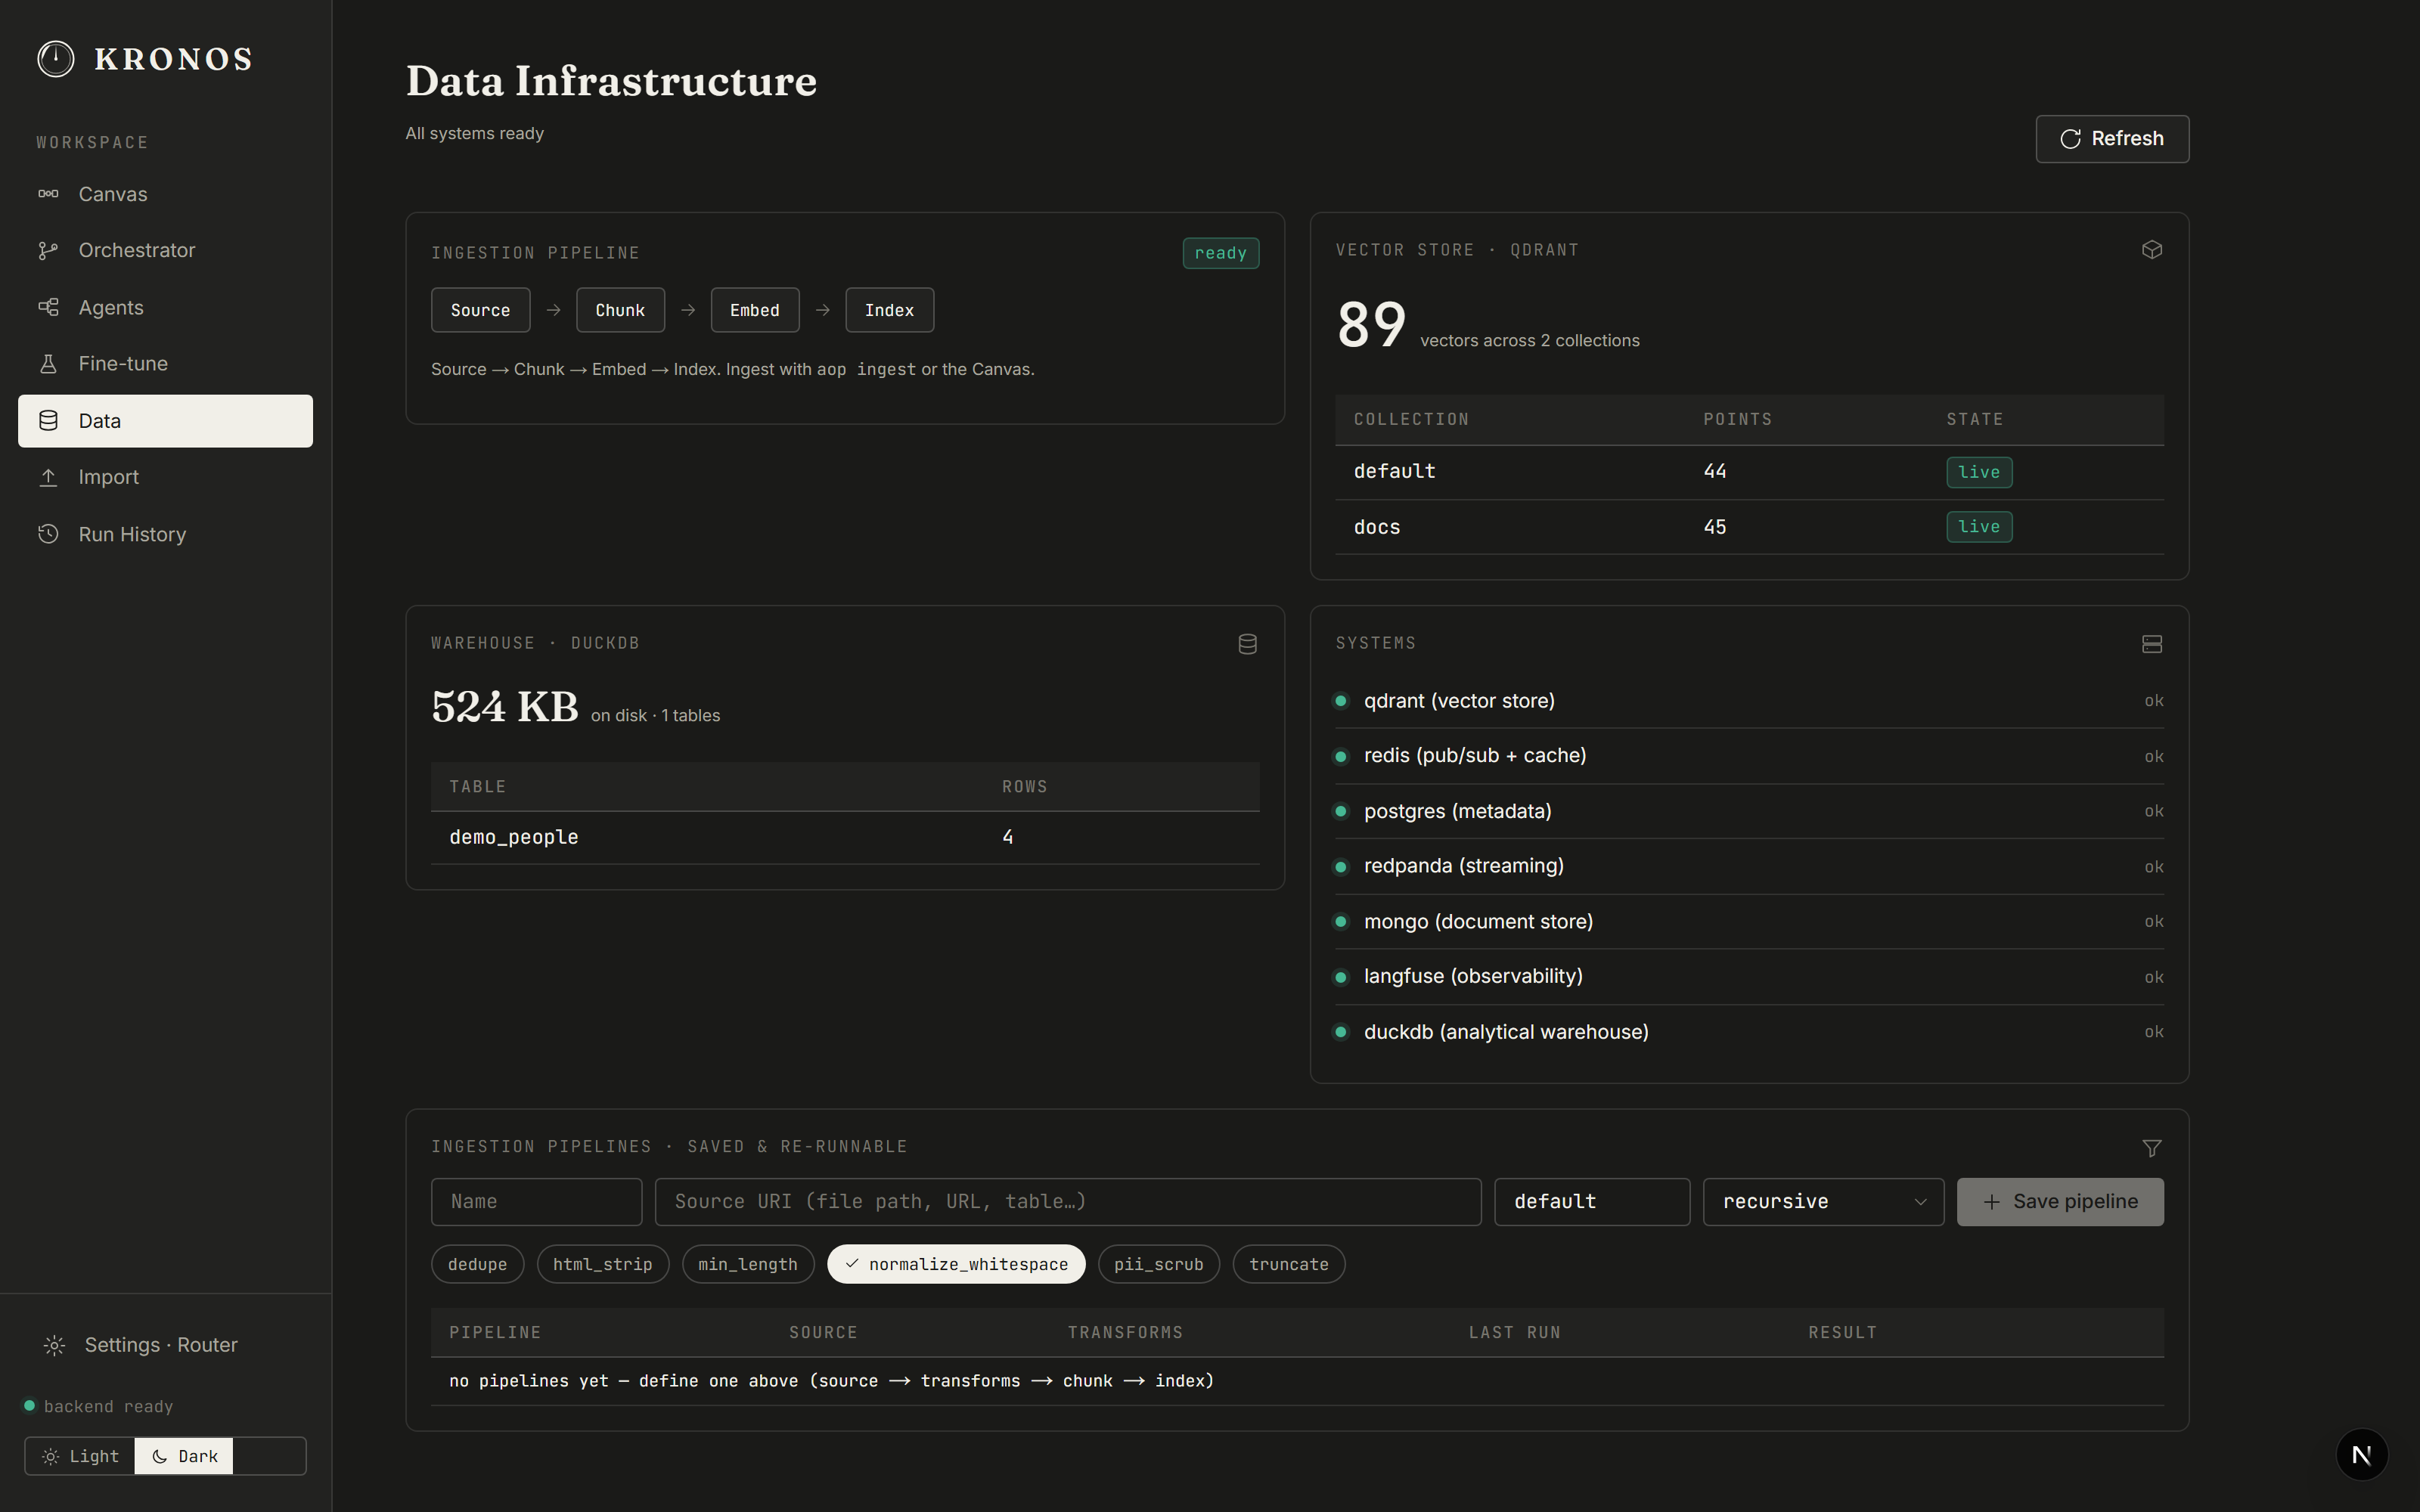Click the Settings gear icon
Screen dimensions: 2420x1512
point(55,1345)
